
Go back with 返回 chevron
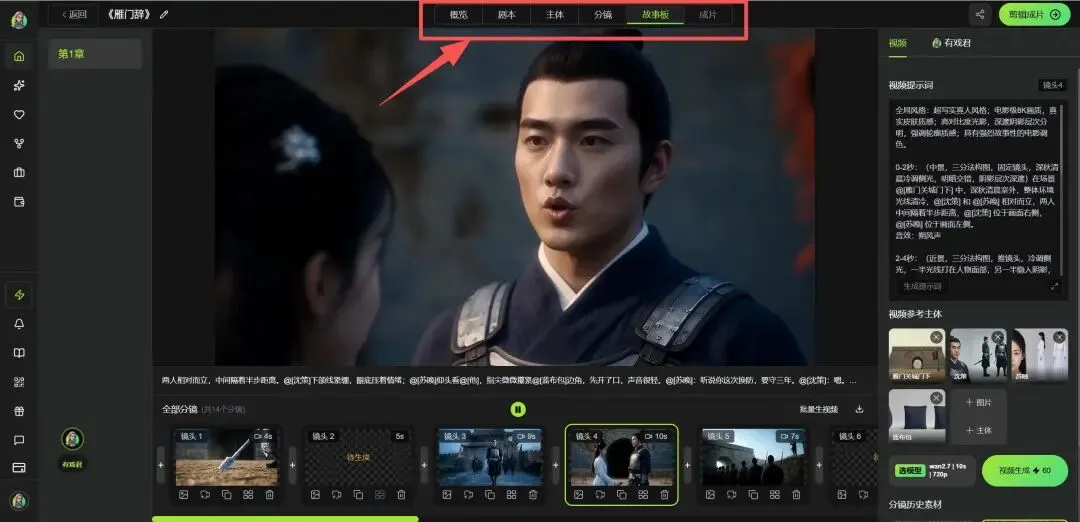74,14
